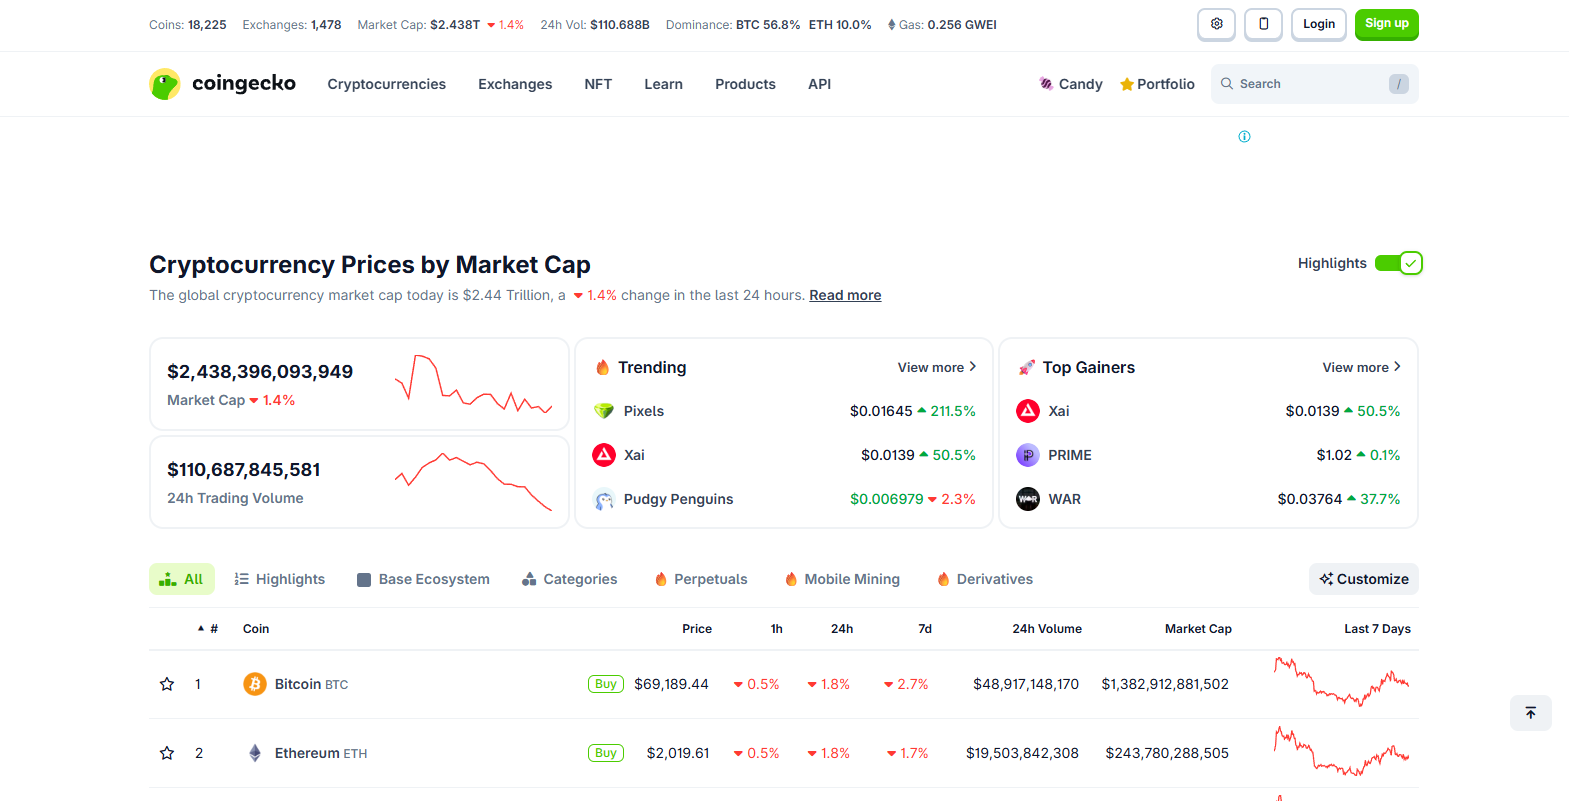1569x801 pixels.
Task: Open the 24h Trading Volume chart card
Action: click(x=359, y=482)
